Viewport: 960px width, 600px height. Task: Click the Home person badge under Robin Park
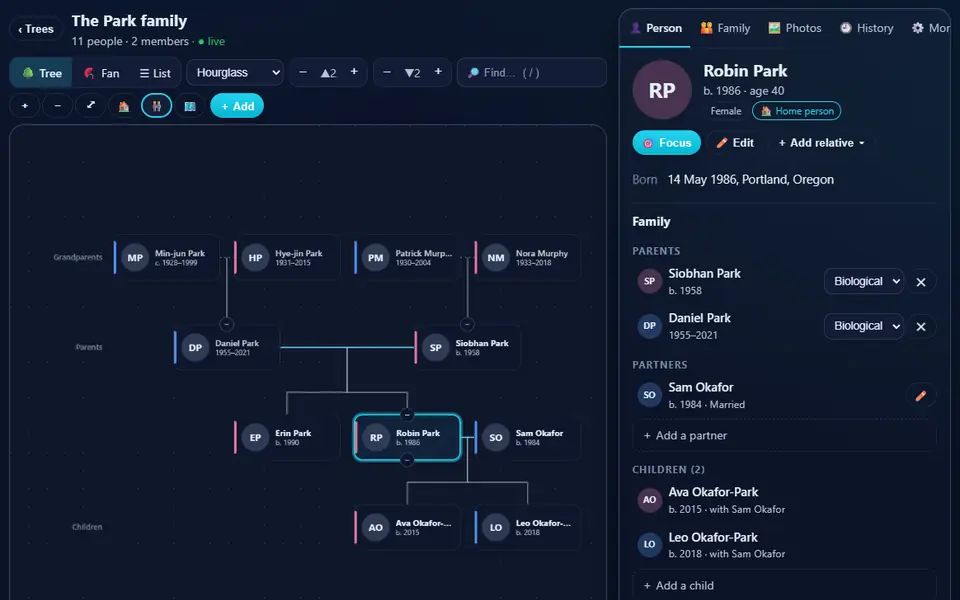coord(797,111)
